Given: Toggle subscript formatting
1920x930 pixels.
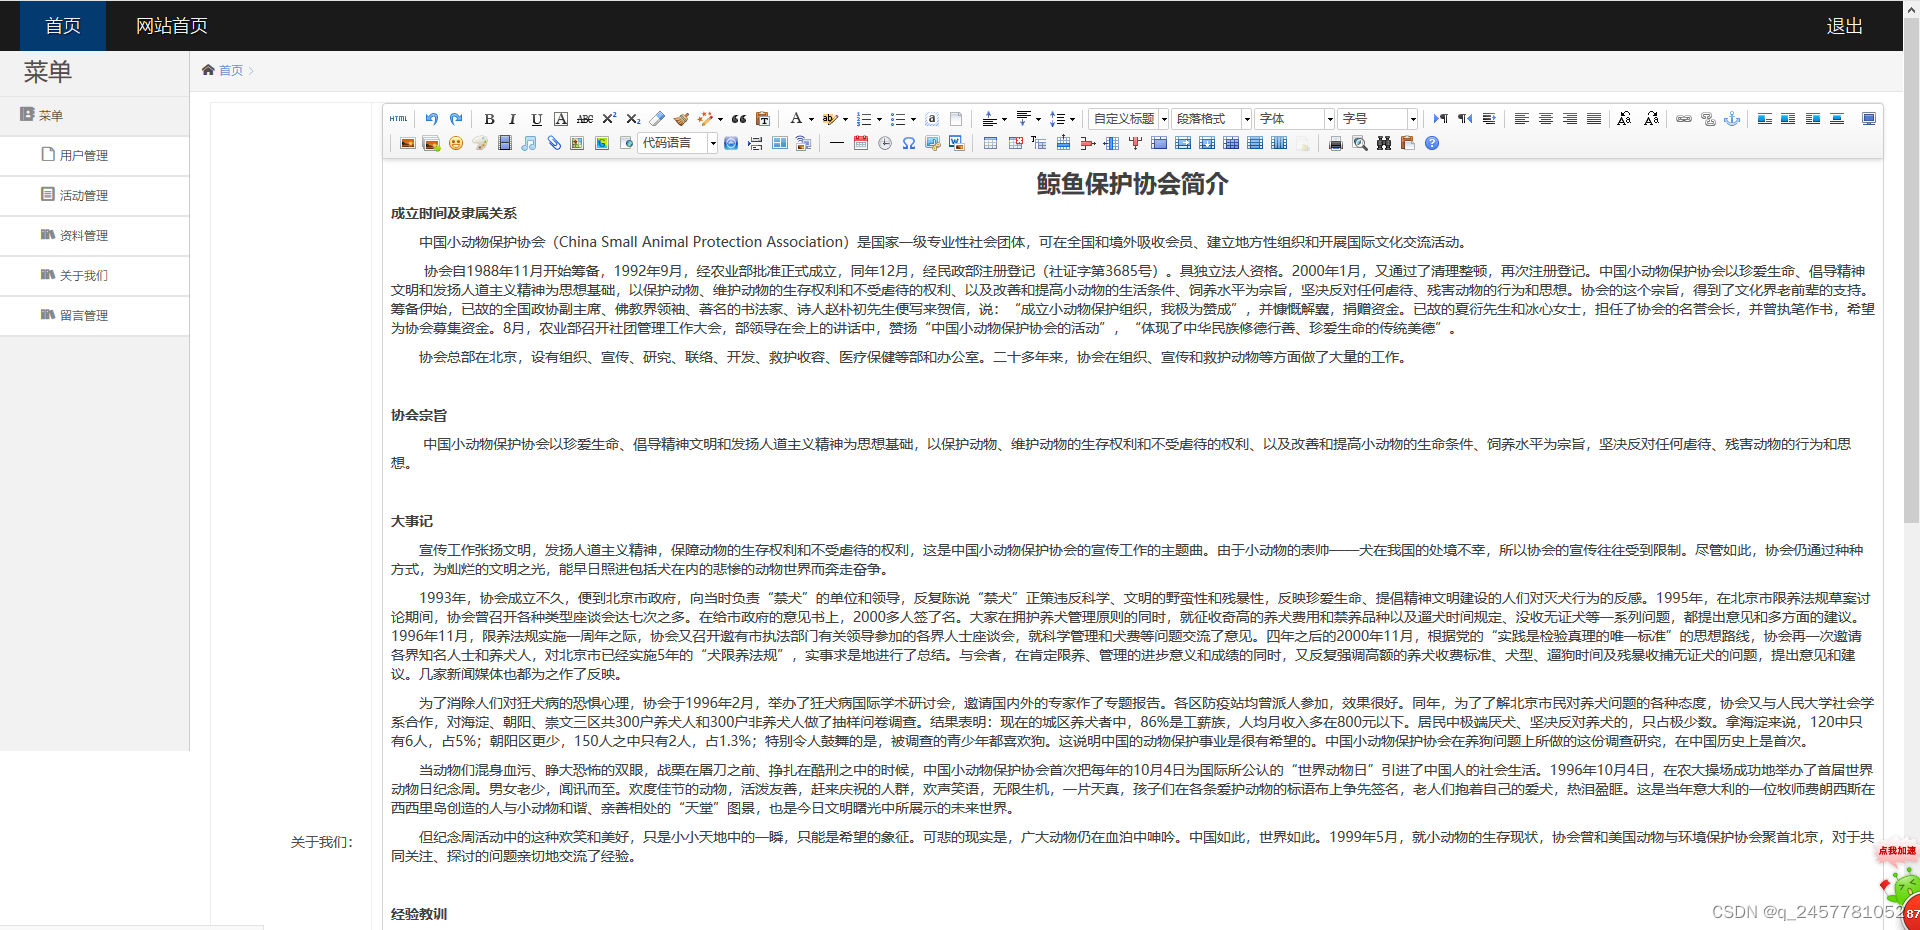Looking at the screenshot, I should coord(633,119).
